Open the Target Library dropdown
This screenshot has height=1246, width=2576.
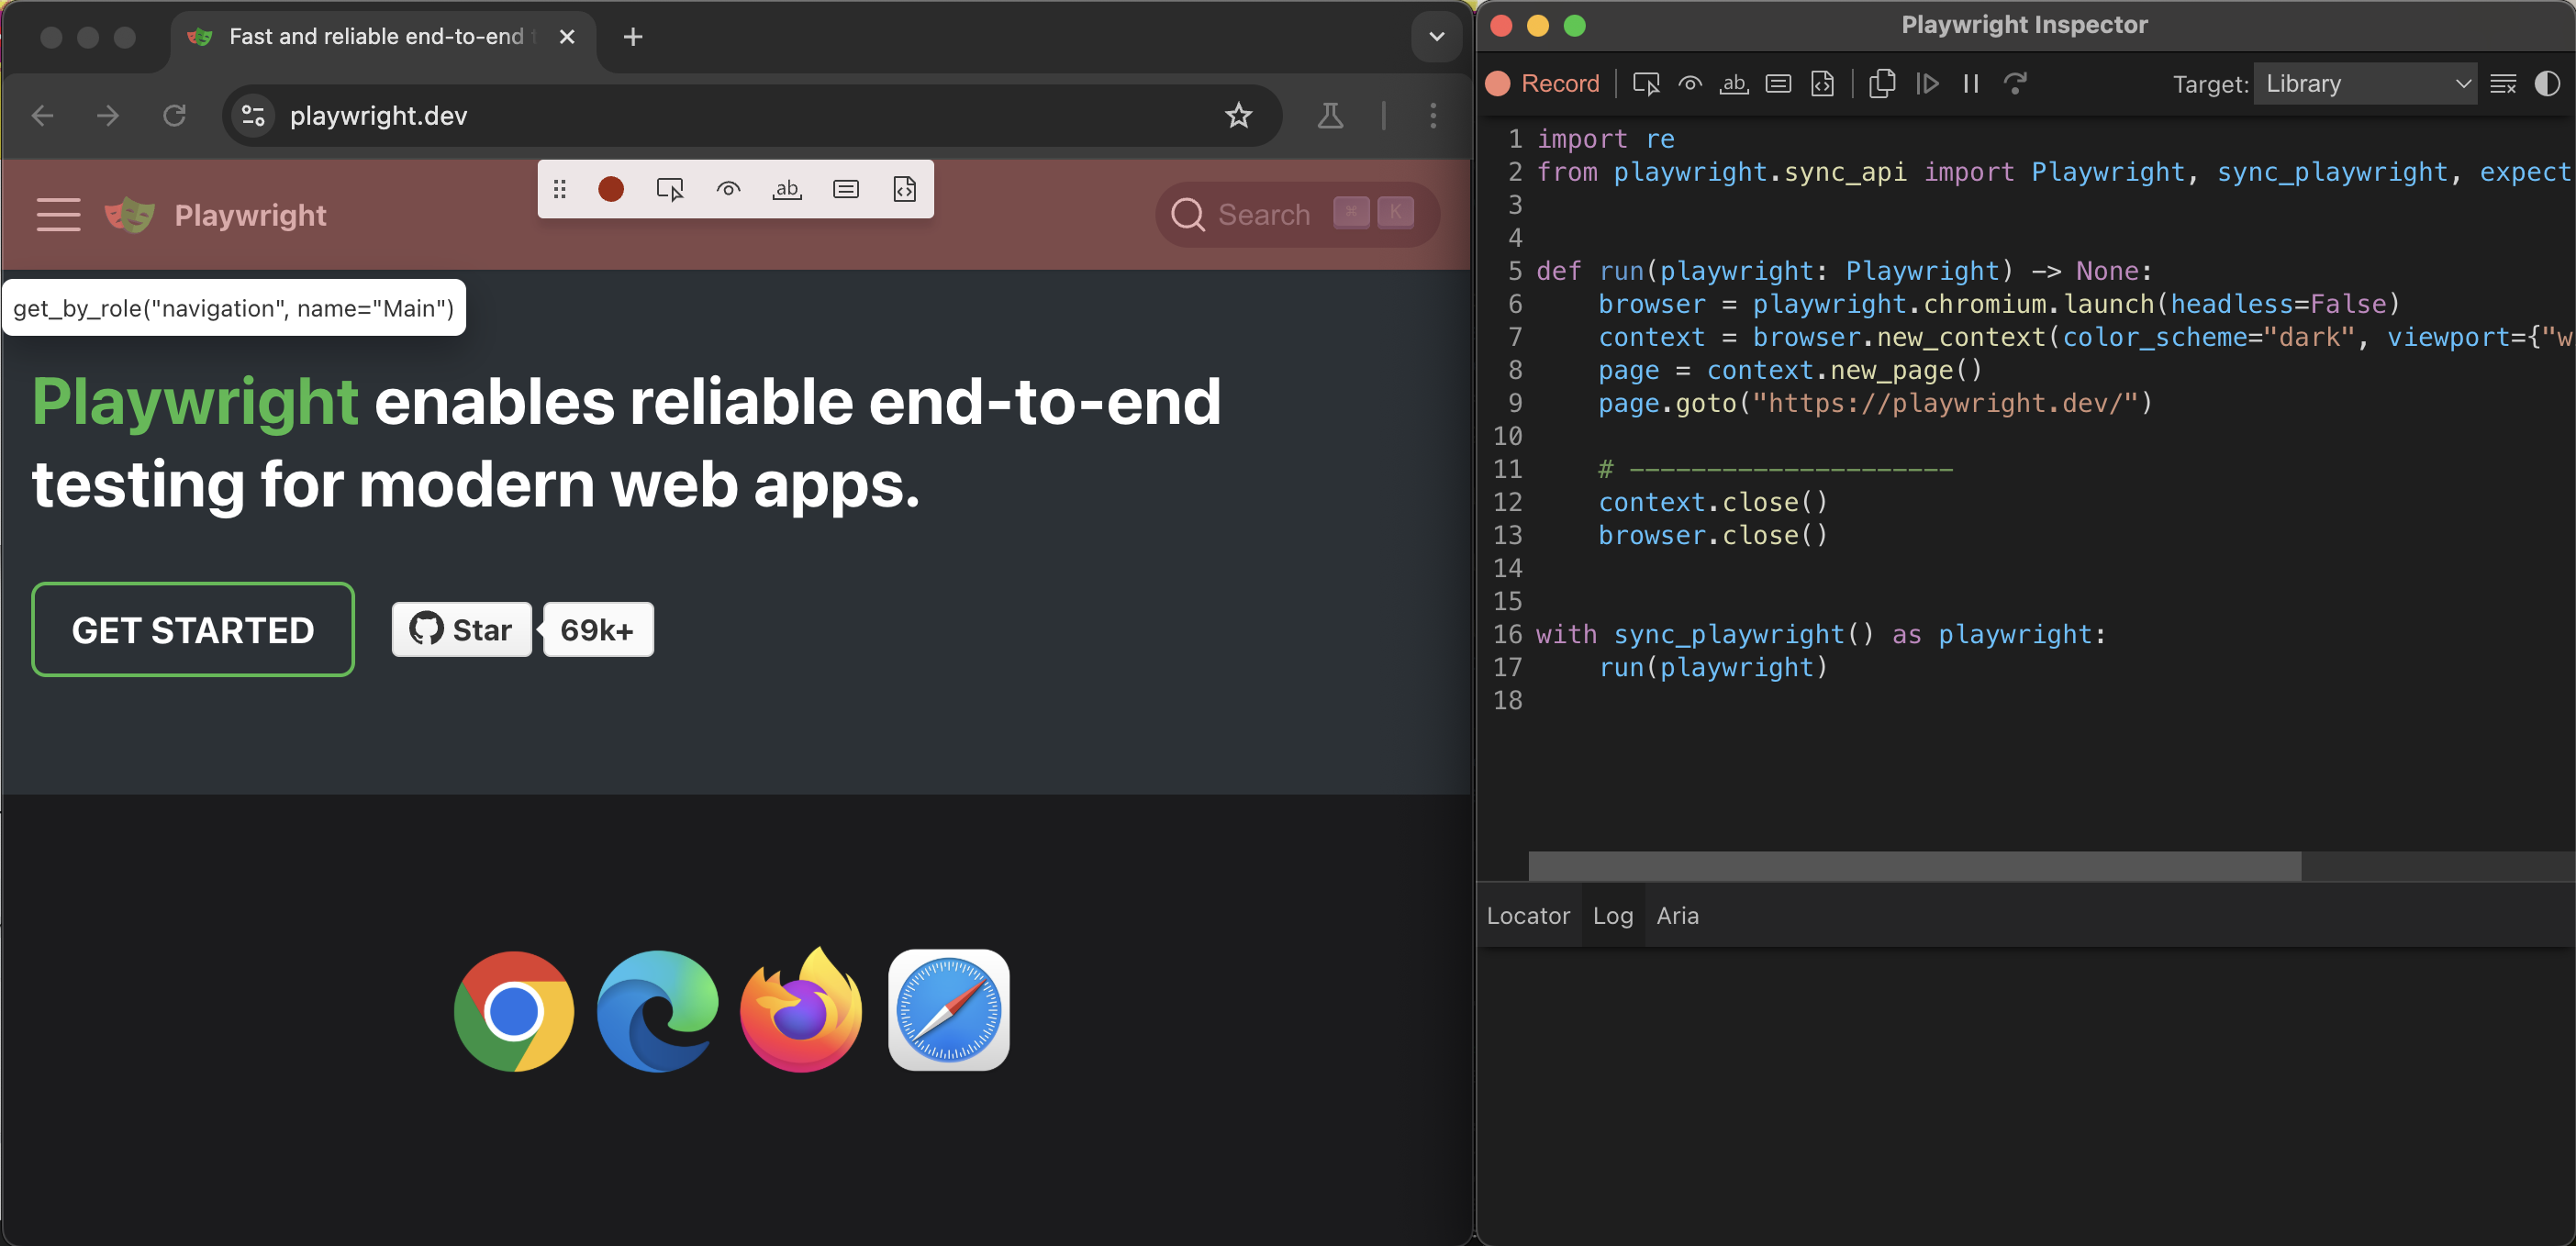(x=2364, y=84)
